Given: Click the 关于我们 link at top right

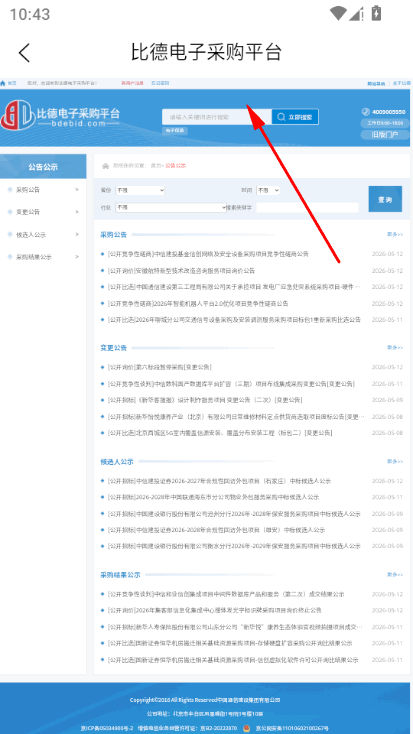Looking at the screenshot, I should (x=401, y=83).
